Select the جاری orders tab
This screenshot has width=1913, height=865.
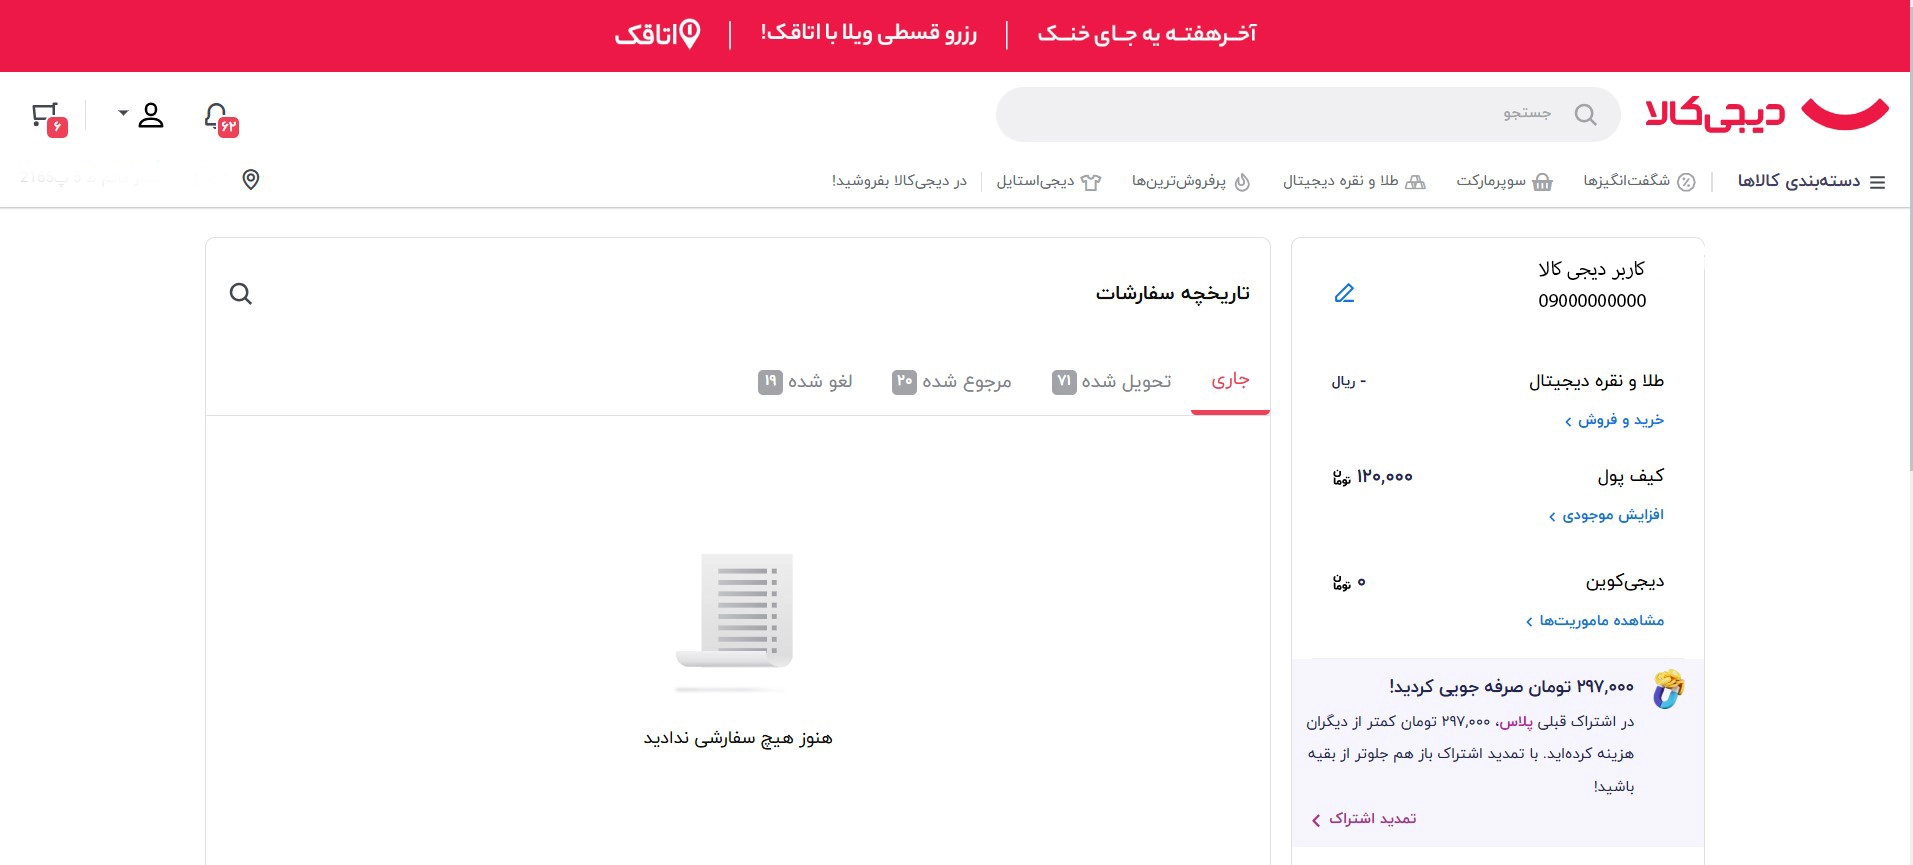(x=1230, y=380)
